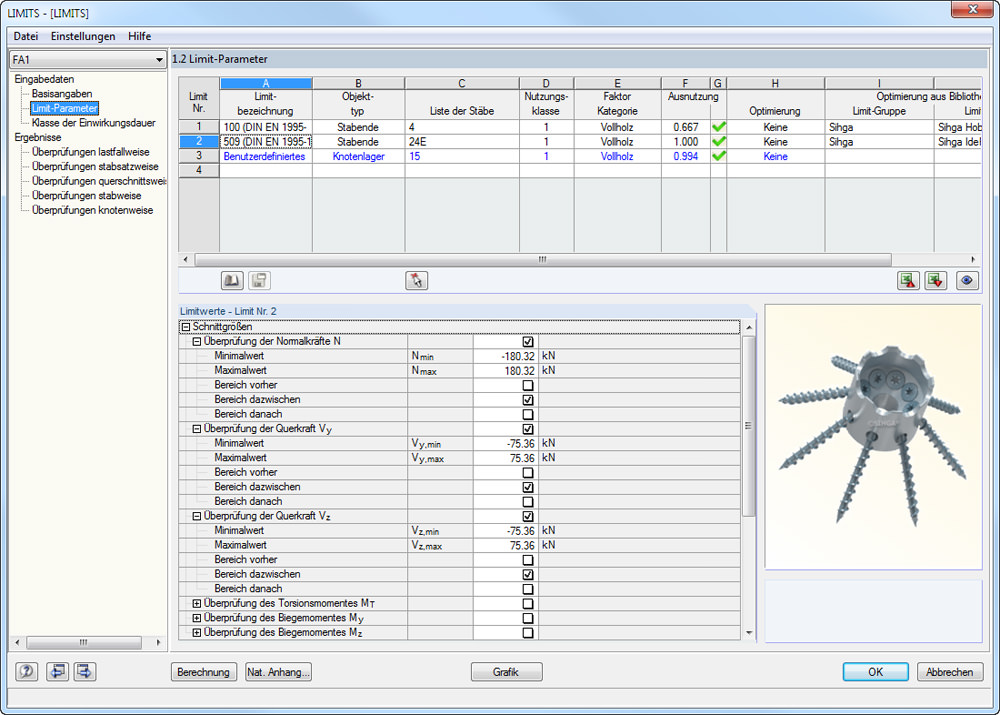Click Knotenlager object type cell
The height and width of the screenshot is (715, 1000).
coord(358,156)
